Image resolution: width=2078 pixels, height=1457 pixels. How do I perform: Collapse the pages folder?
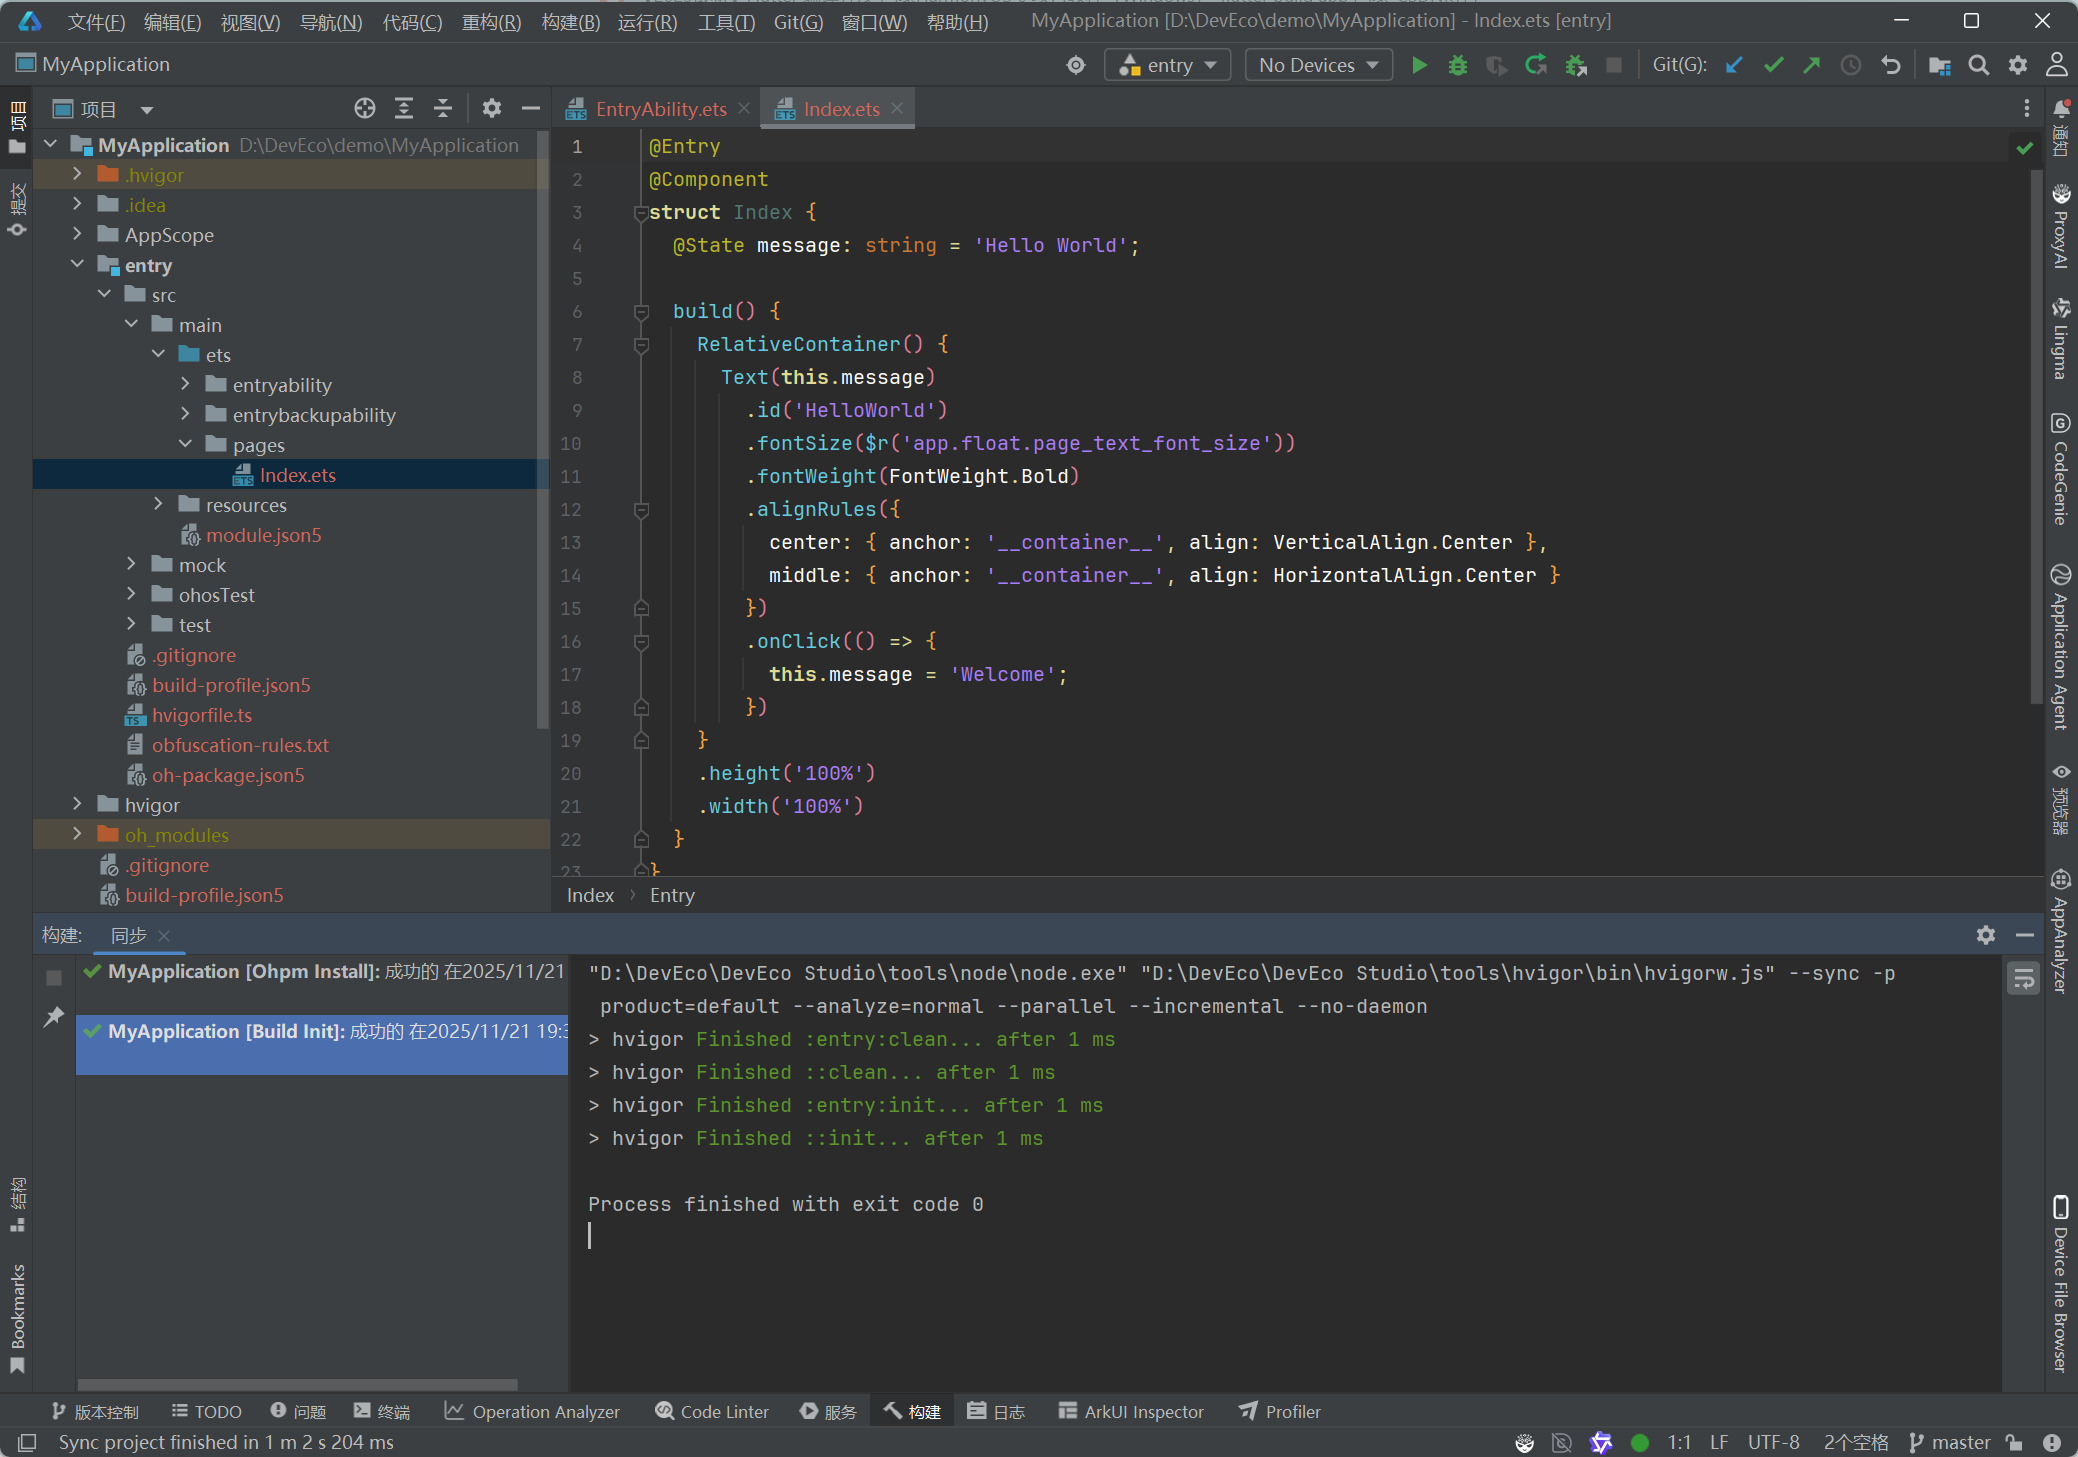185,444
